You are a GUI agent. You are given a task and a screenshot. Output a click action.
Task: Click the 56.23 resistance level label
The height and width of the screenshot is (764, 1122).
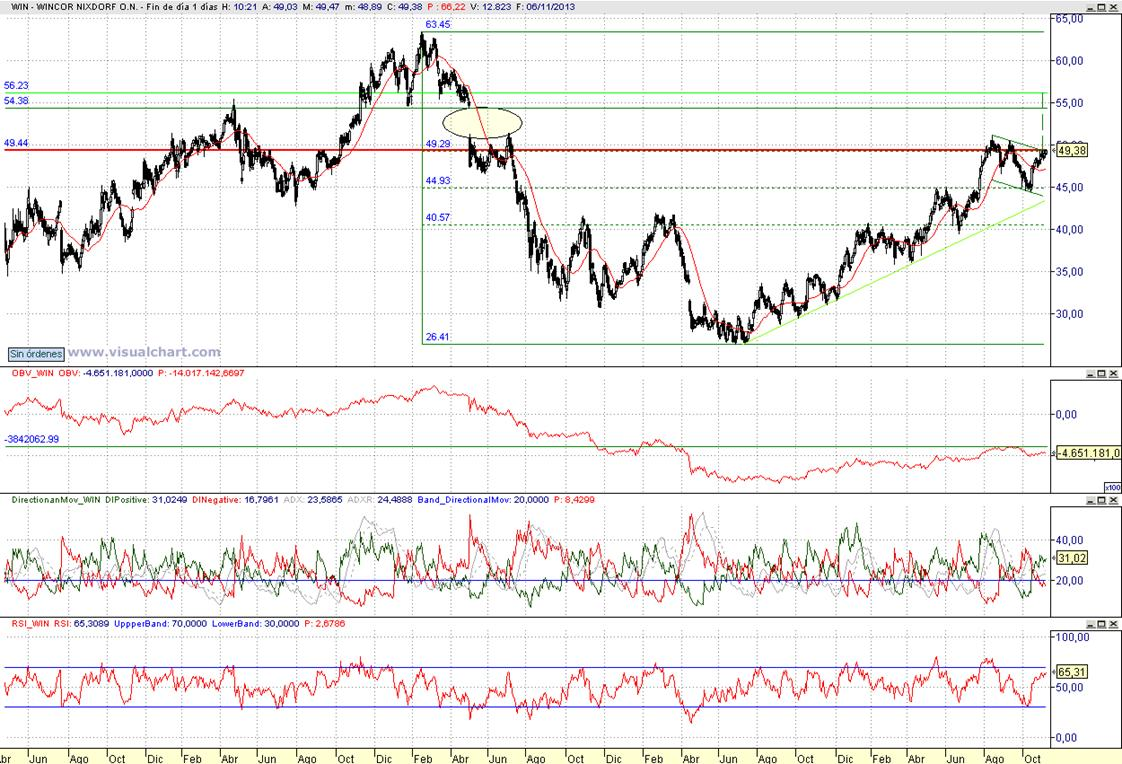click(x=16, y=85)
